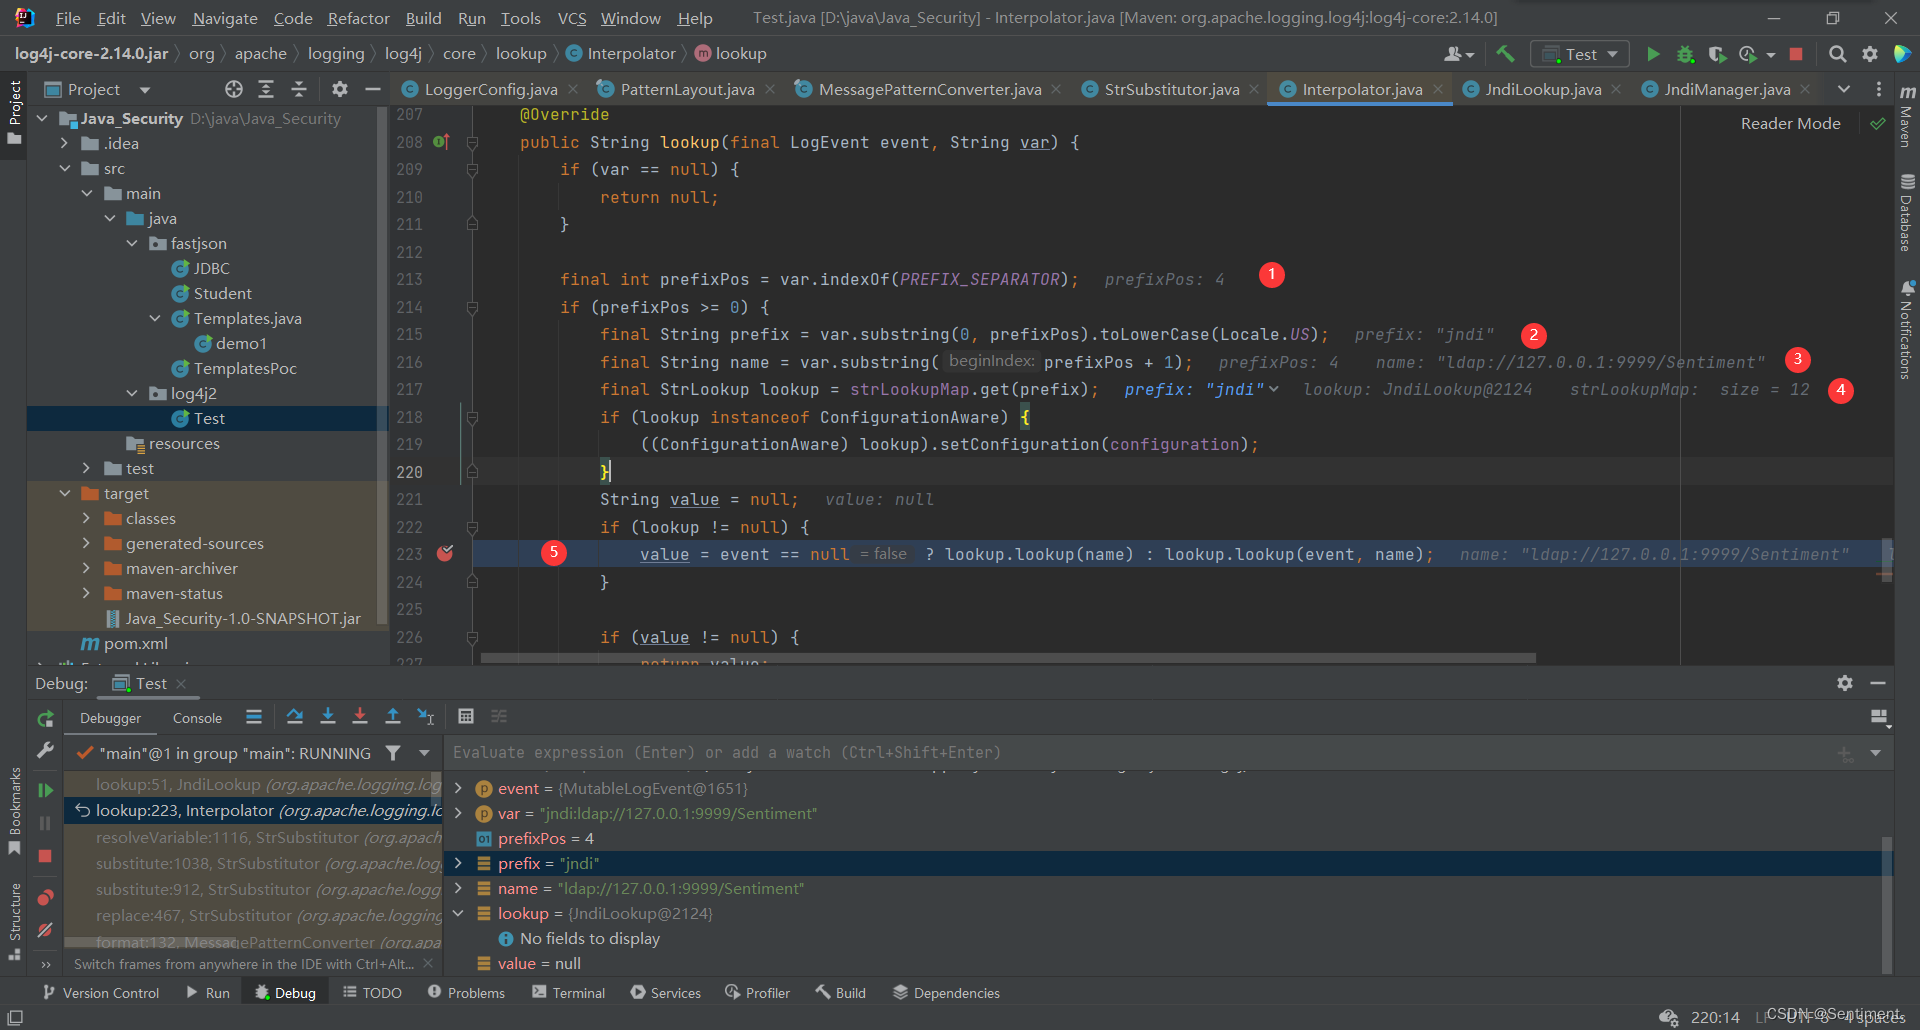Click View Breakpoints icon in debug sidebar
The image size is (1920, 1030).
[x=45, y=897]
